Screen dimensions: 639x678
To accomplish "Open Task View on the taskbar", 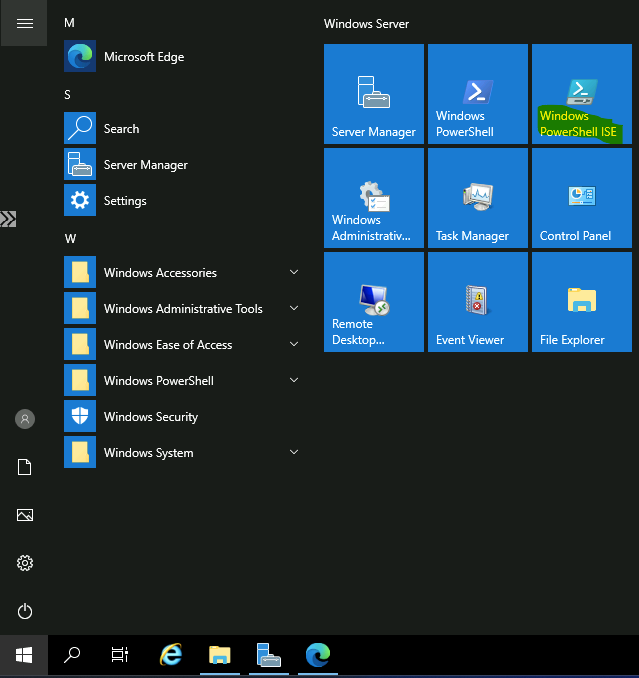I will point(120,655).
